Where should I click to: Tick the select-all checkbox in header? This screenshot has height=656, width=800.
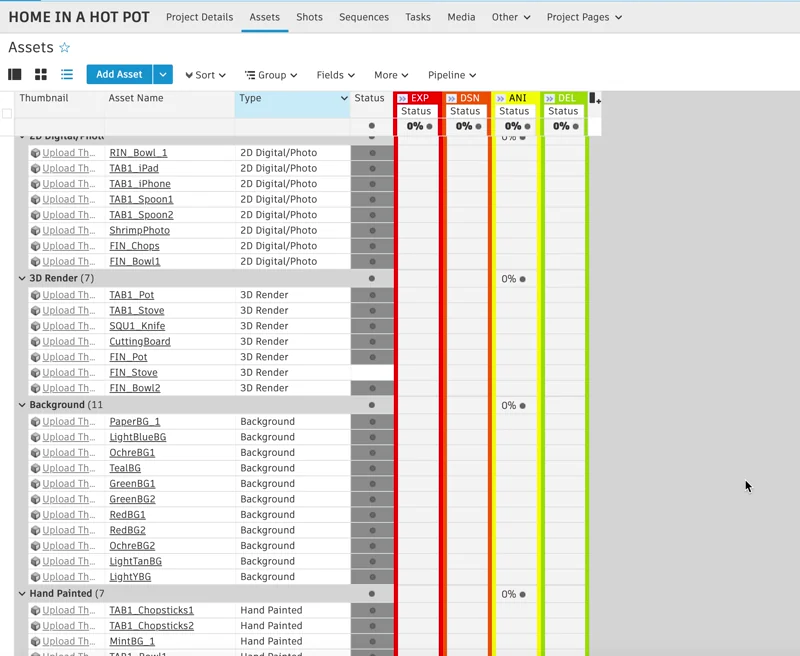[x=8, y=113]
